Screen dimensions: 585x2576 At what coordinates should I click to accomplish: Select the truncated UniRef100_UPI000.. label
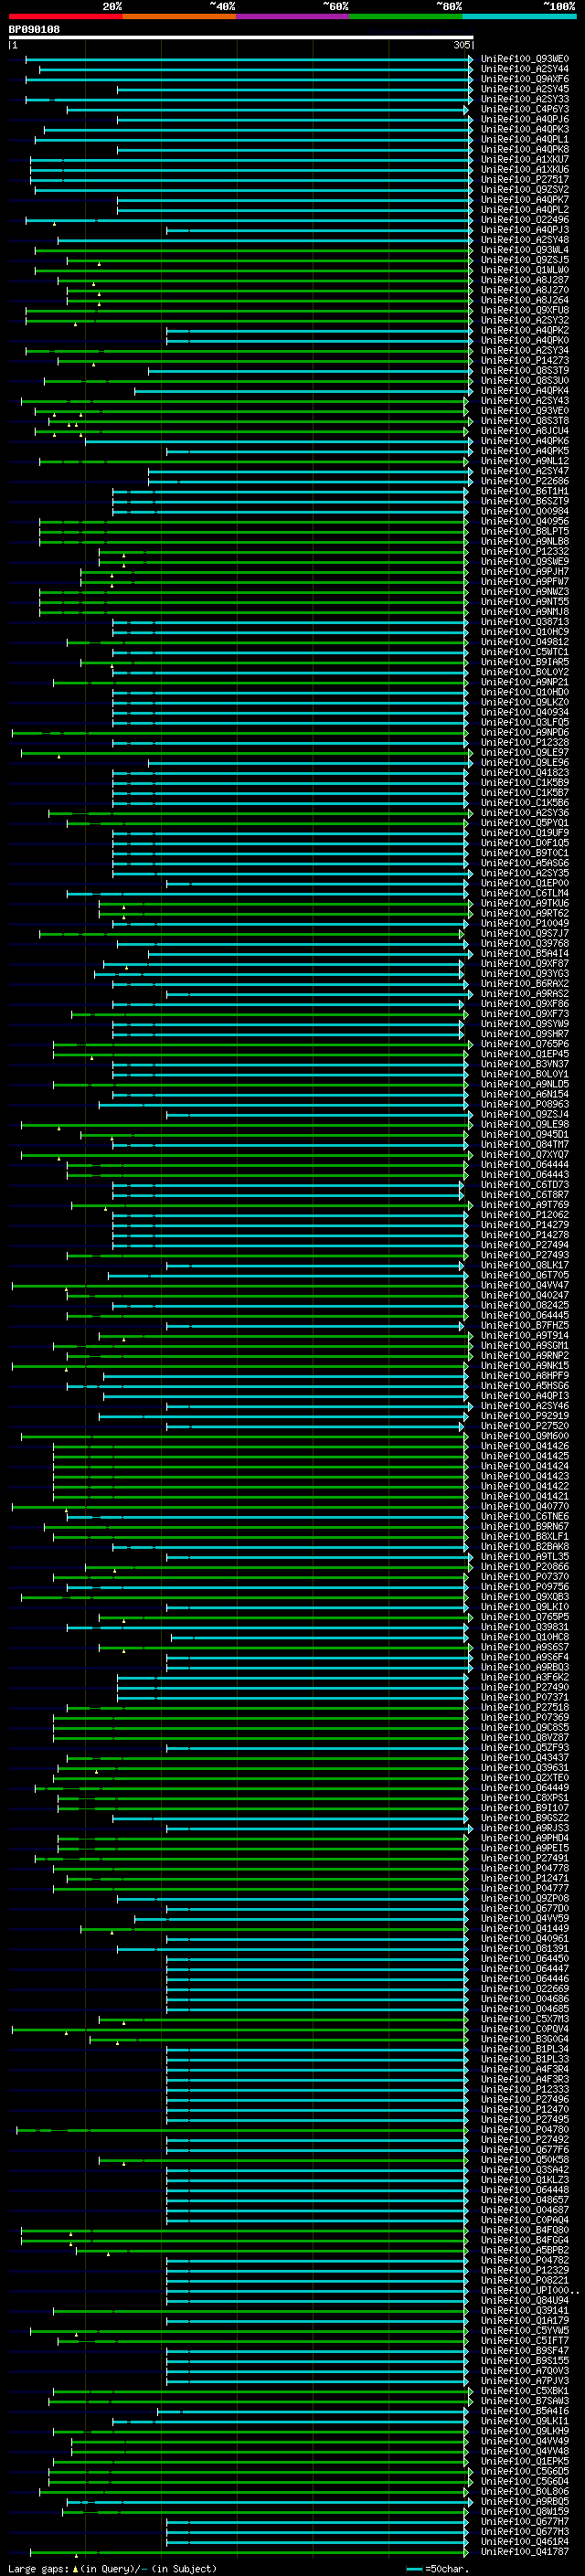pyautogui.click(x=530, y=2290)
